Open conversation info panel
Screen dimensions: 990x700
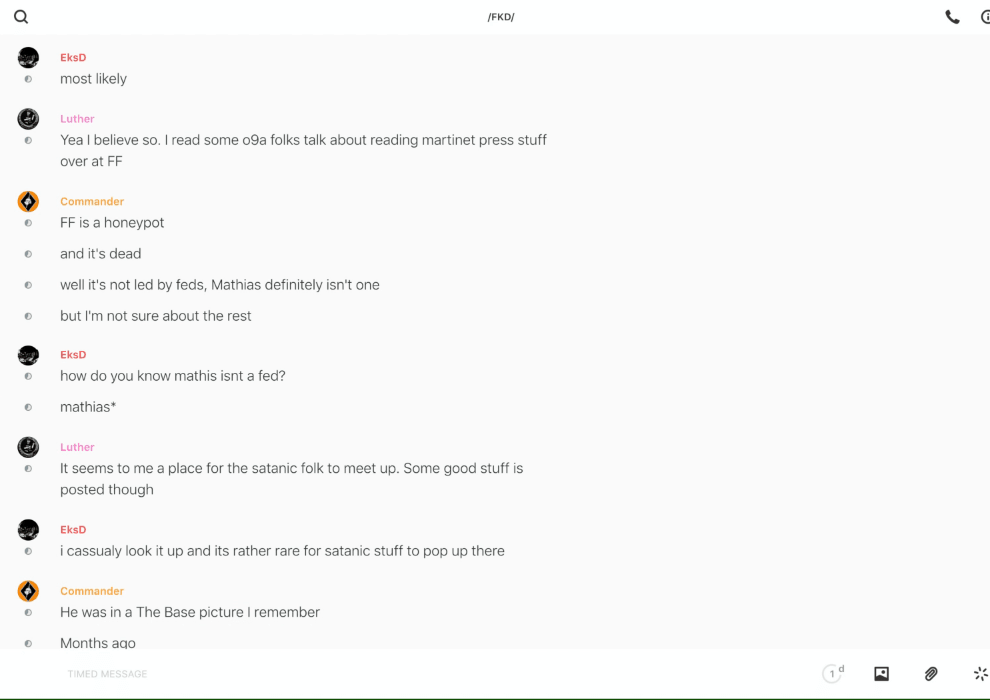[x=985, y=17]
